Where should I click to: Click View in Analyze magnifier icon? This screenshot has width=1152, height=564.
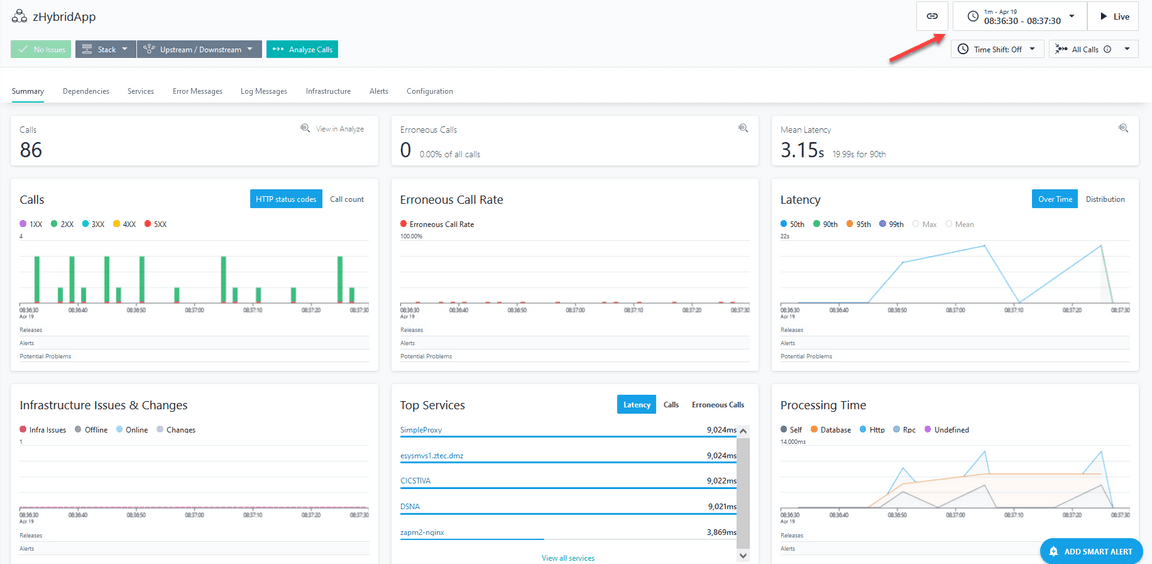pyautogui.click(x=306, y=128)
